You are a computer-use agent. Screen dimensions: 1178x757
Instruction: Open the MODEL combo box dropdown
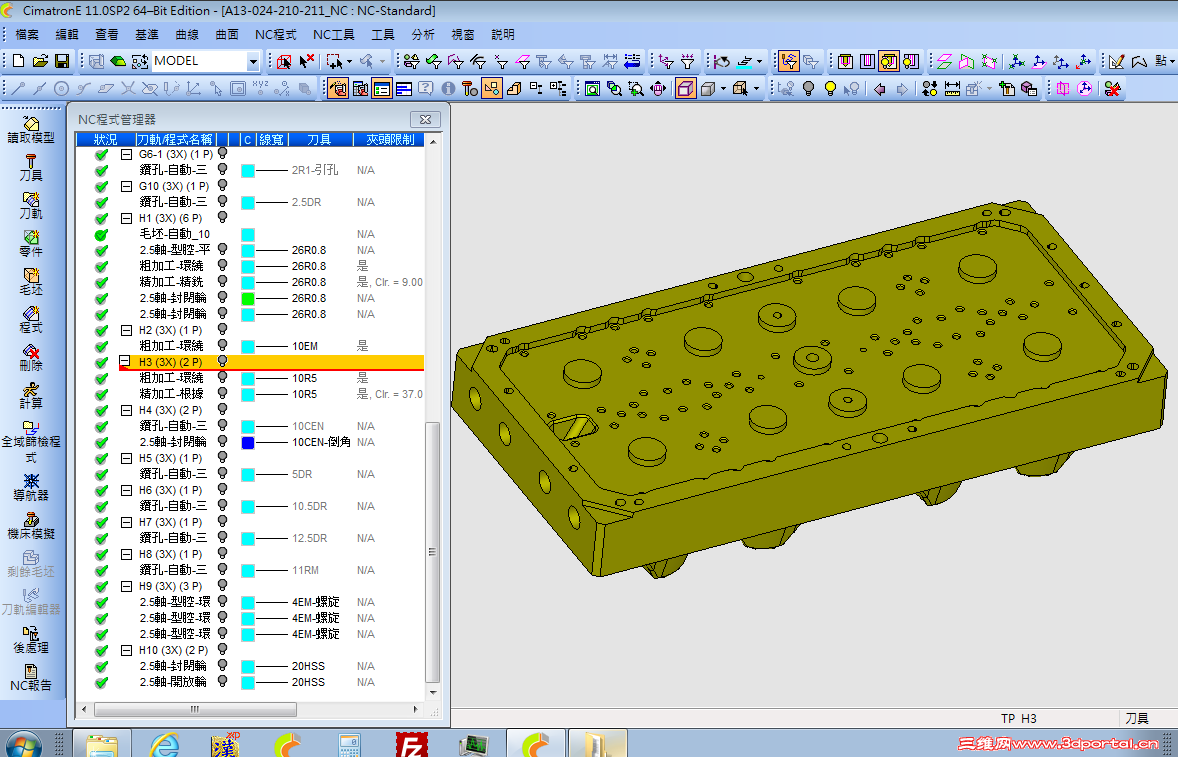tap(253, 61)
